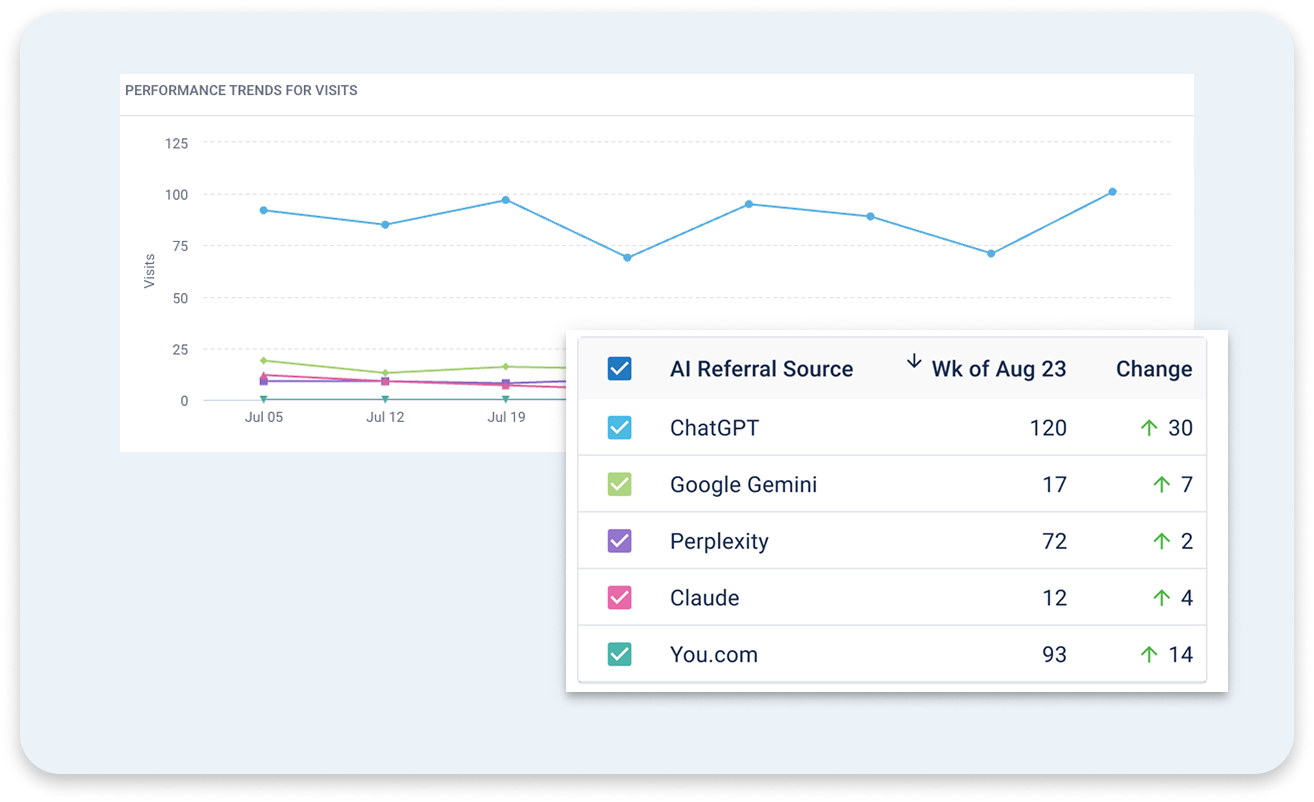Toggle the select-all checkbox in the table header

pyautogui.click(x=620, y=369)
